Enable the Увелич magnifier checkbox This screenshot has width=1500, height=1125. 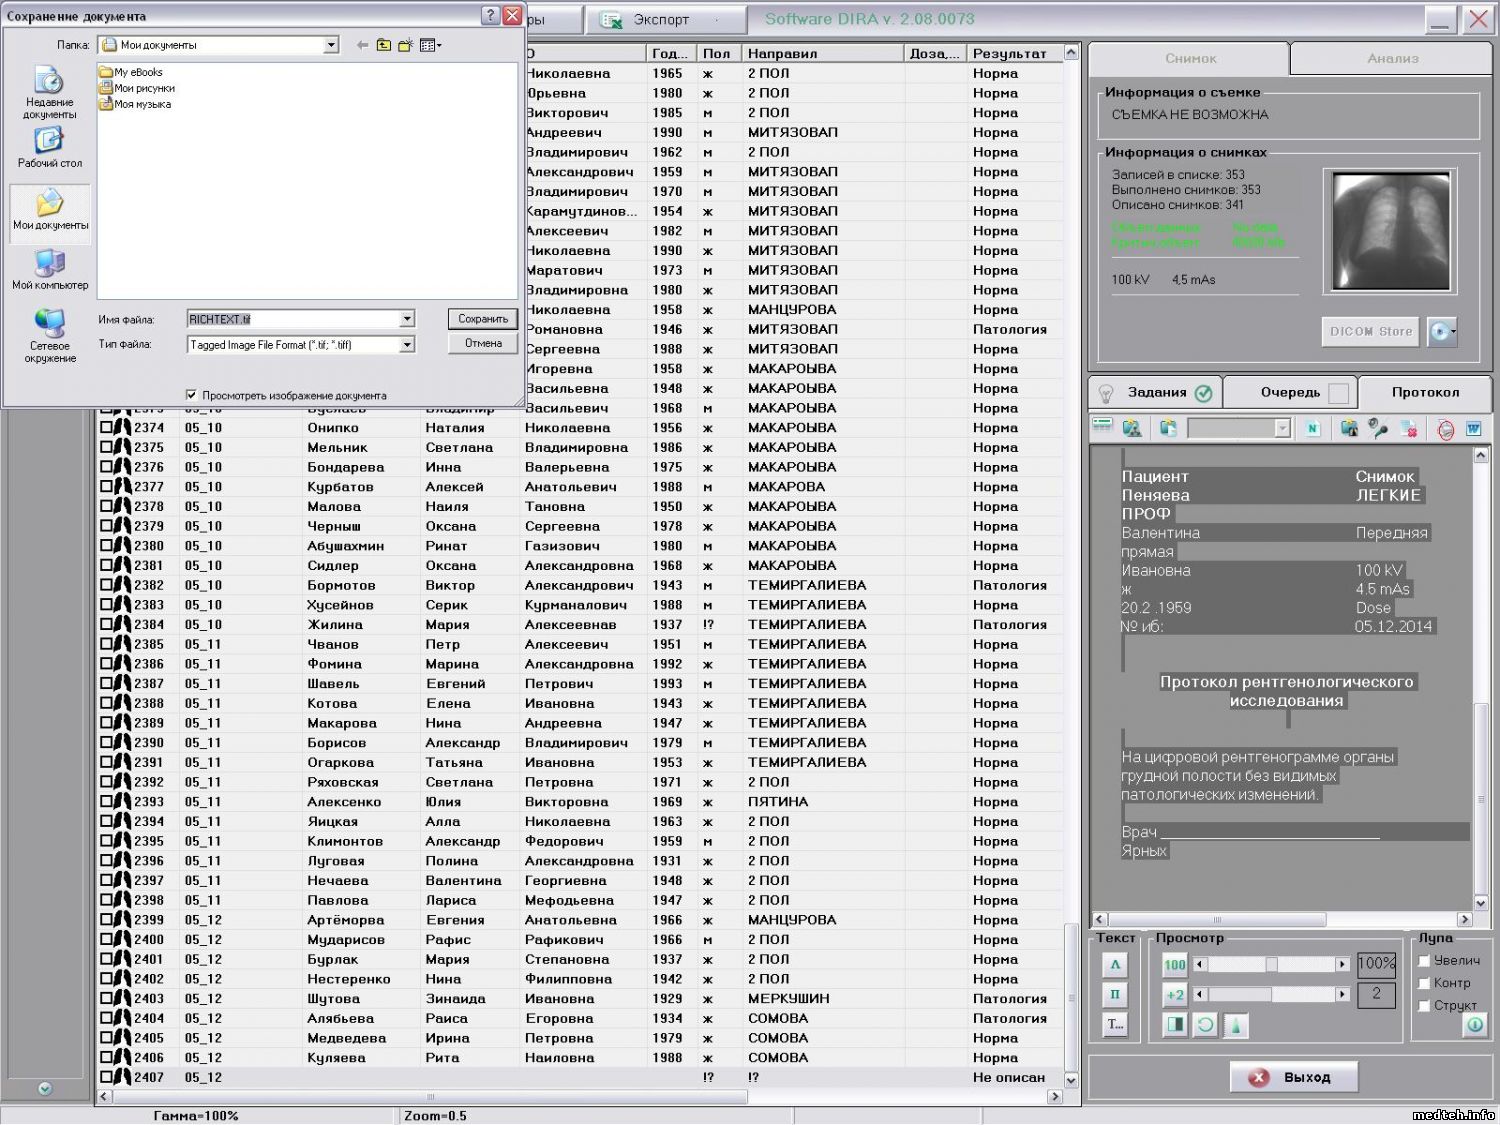pyautogui.click(x=1424, y=961)
